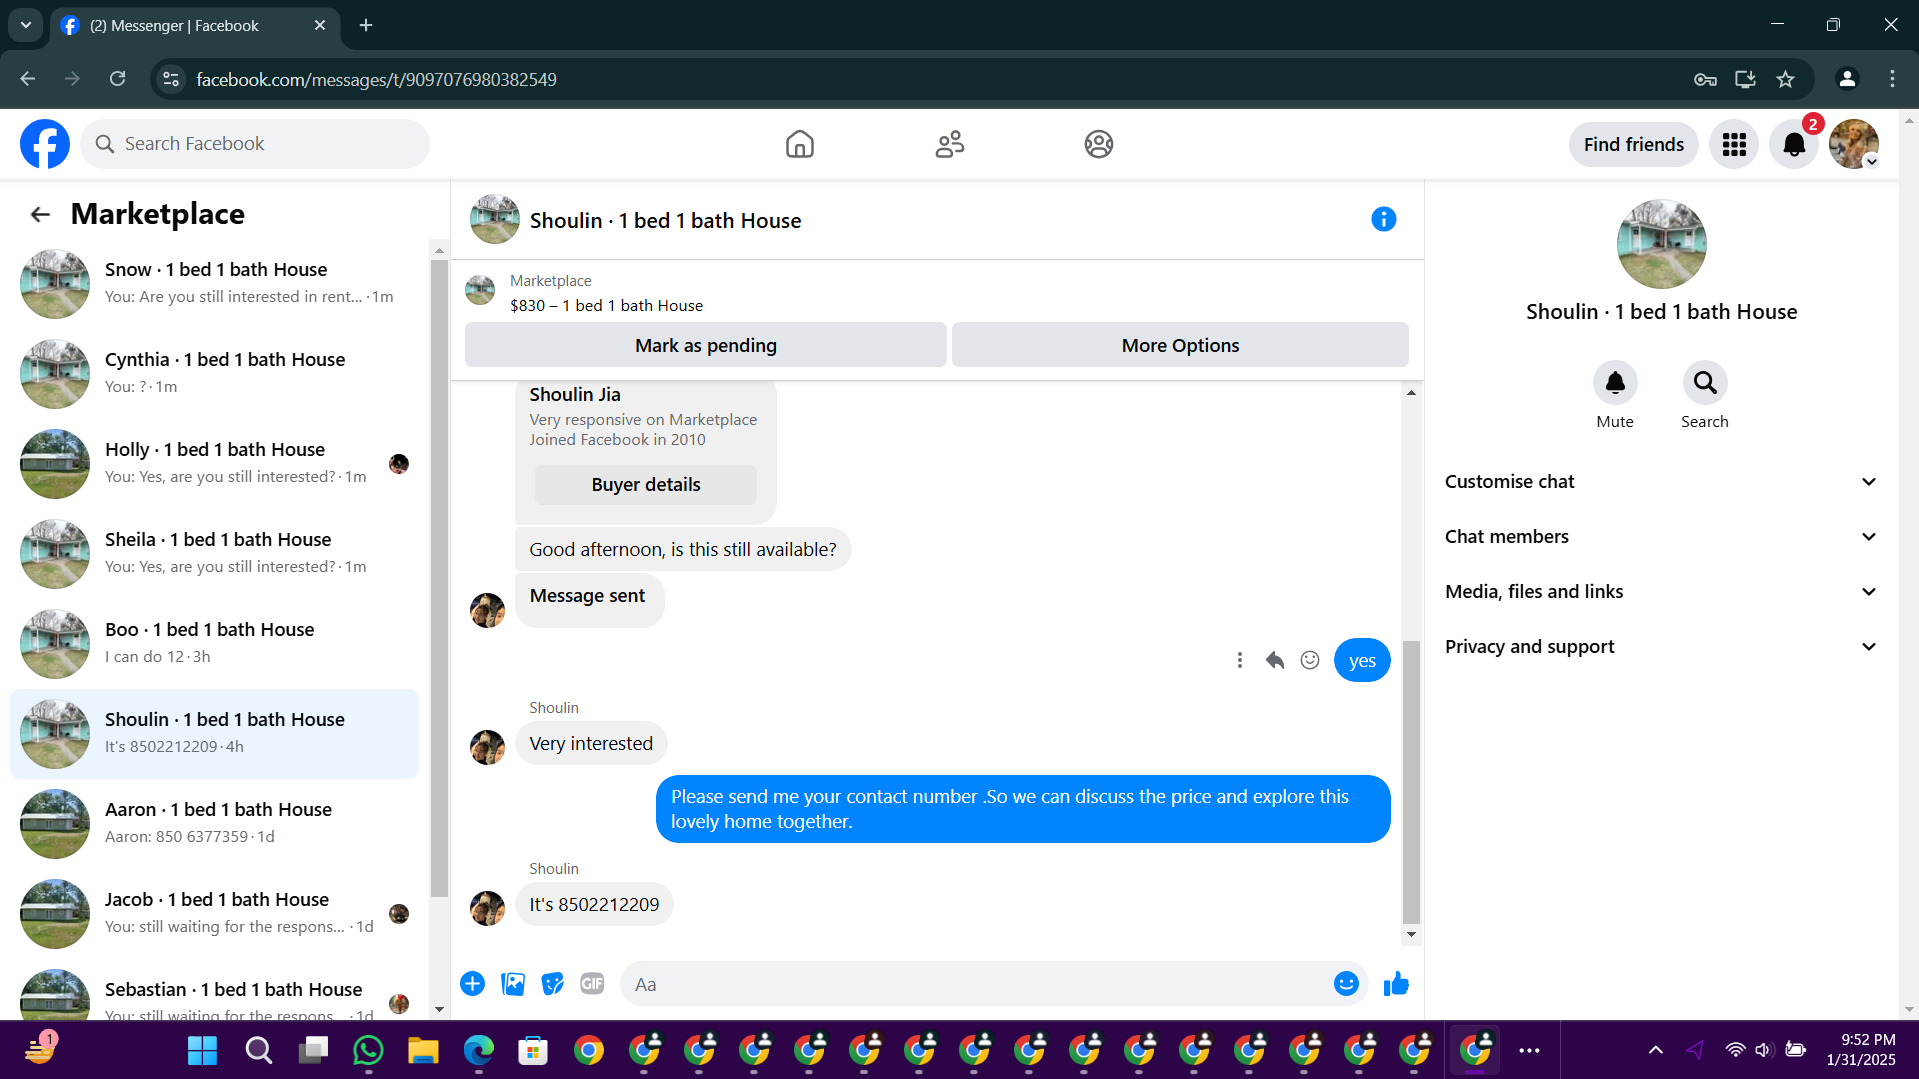Open the Boo conversation
1919x1079 pixels.
point(214,644)
